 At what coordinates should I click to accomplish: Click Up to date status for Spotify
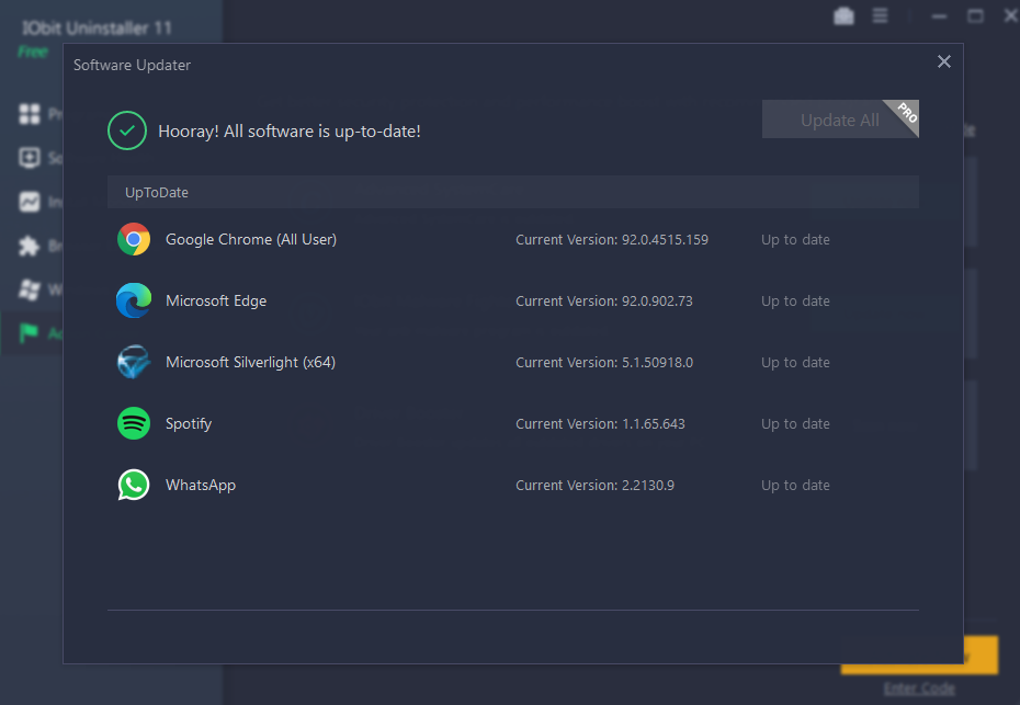[x=795, y=424]
